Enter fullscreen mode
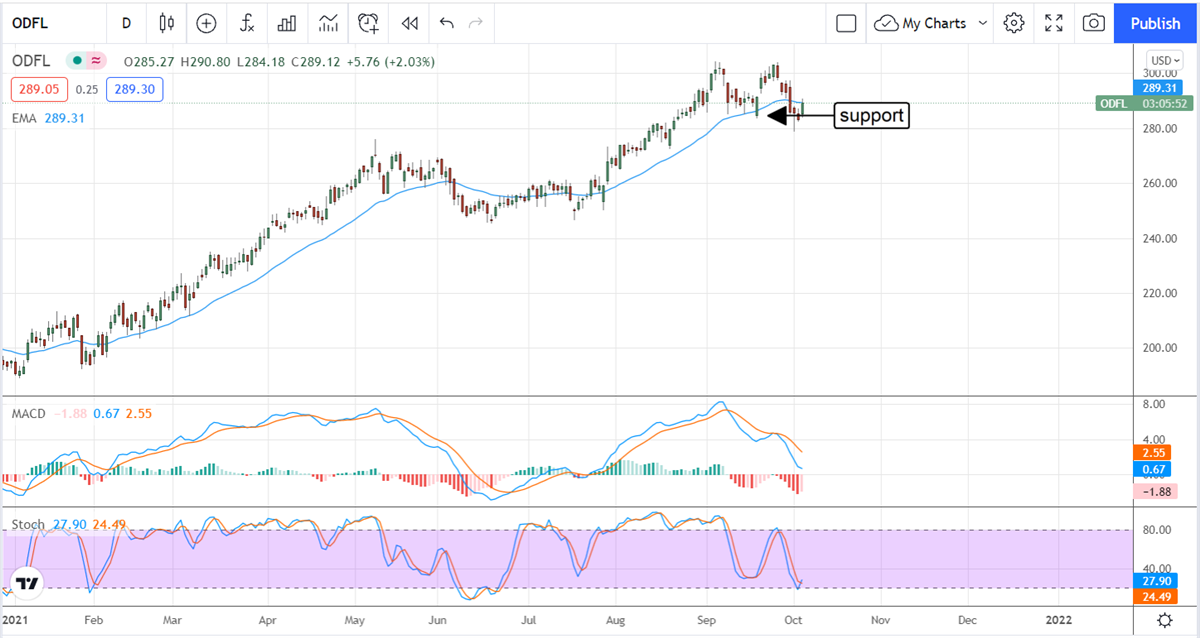The width and height of the screenshot is (1200, 638). pos(1054,22)
